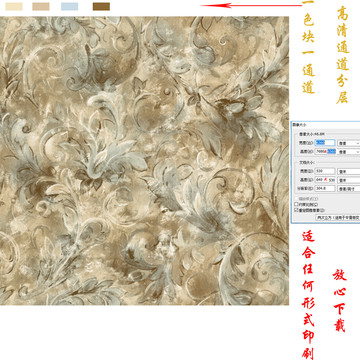The width and height of the screenshot is (360, 360).
Task: Open pixel width unit dropdown
Action: pos(349,143)
